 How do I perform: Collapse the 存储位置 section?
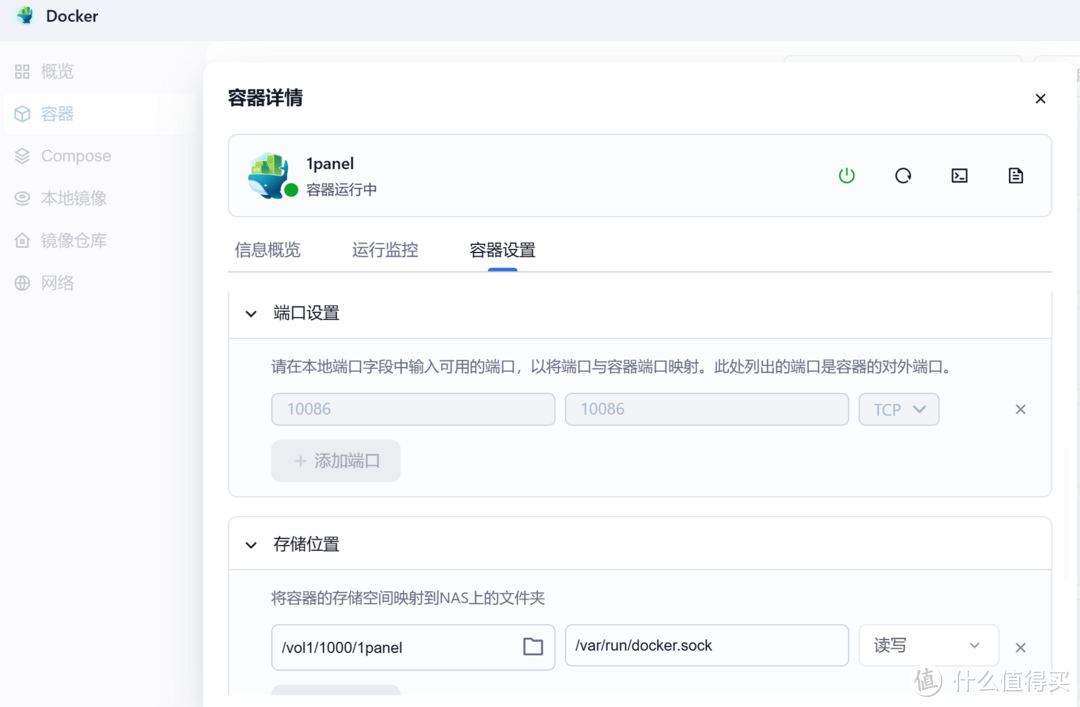pos(251,546)
